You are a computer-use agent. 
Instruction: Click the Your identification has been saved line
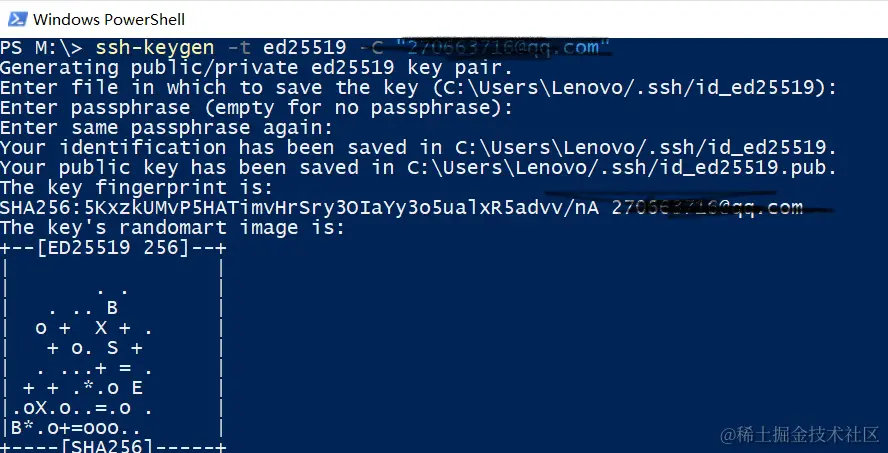click(x=419, y=148)
